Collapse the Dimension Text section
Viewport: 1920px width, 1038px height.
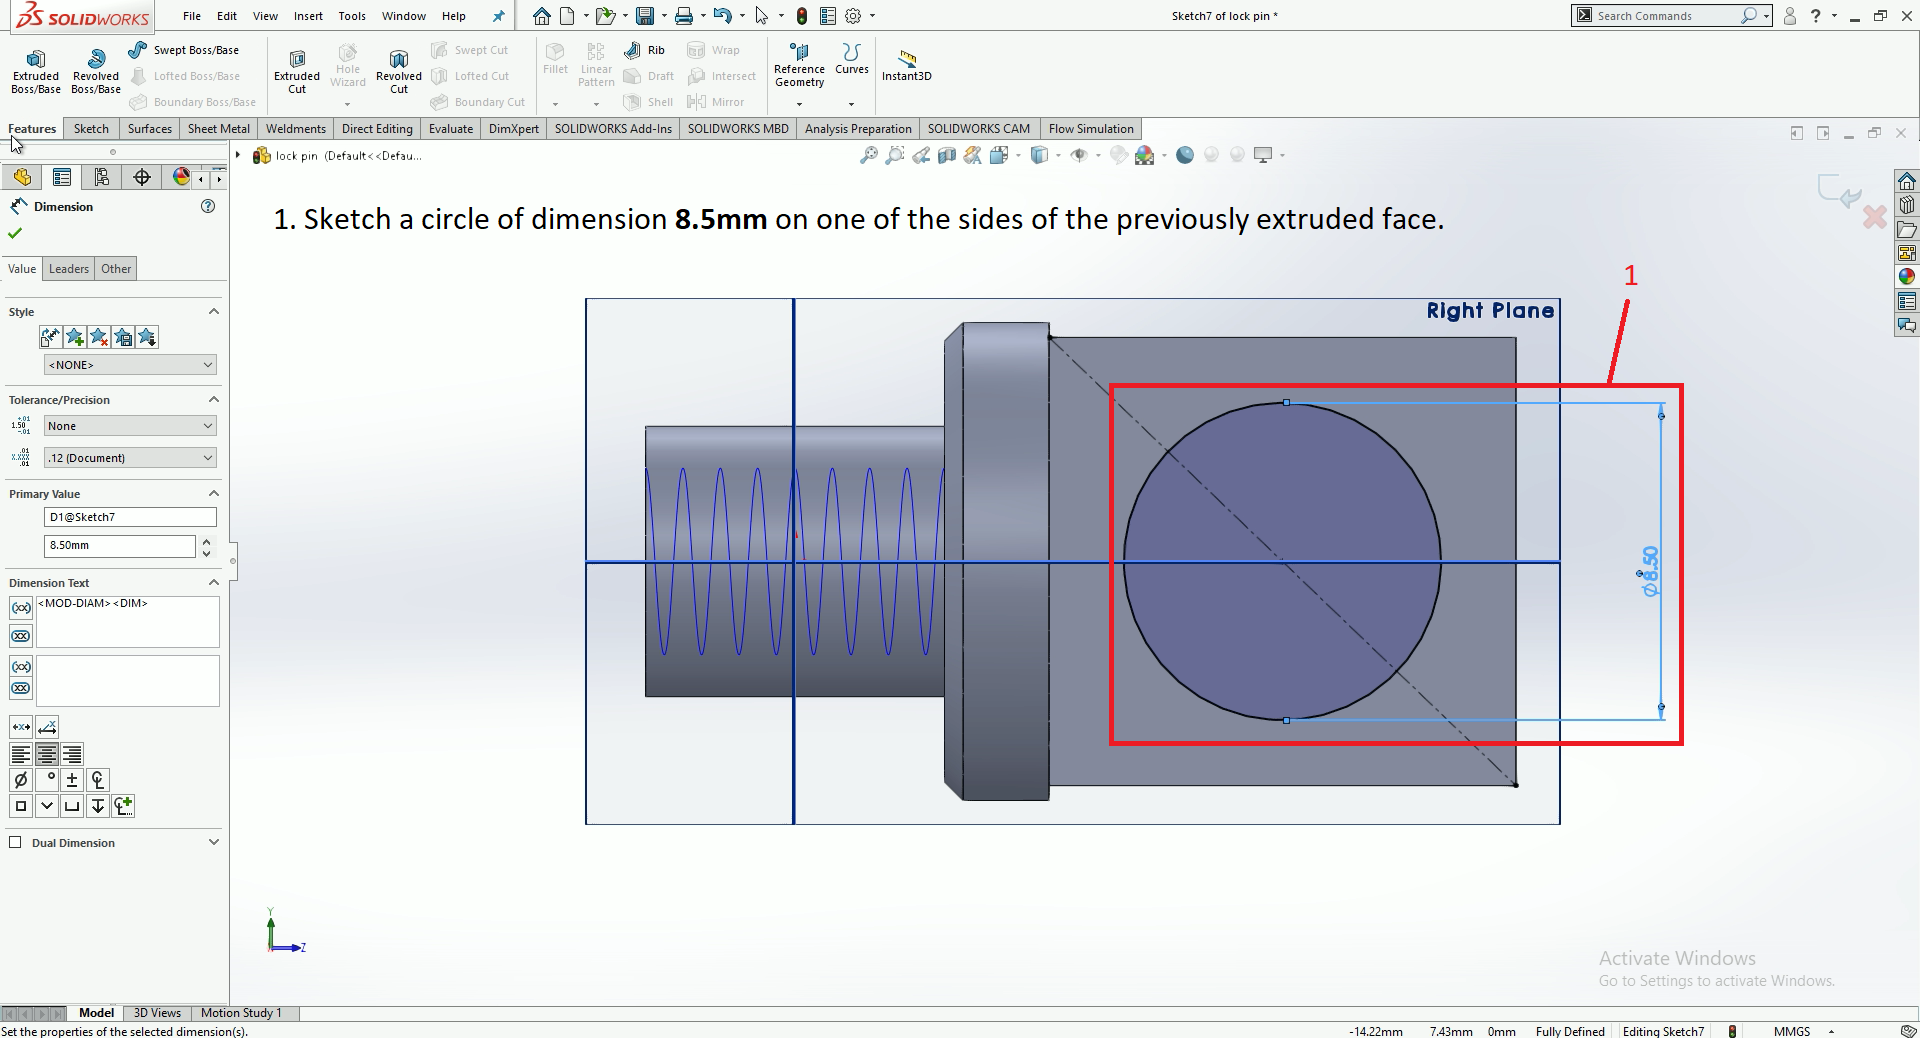[x=213, y=583]
